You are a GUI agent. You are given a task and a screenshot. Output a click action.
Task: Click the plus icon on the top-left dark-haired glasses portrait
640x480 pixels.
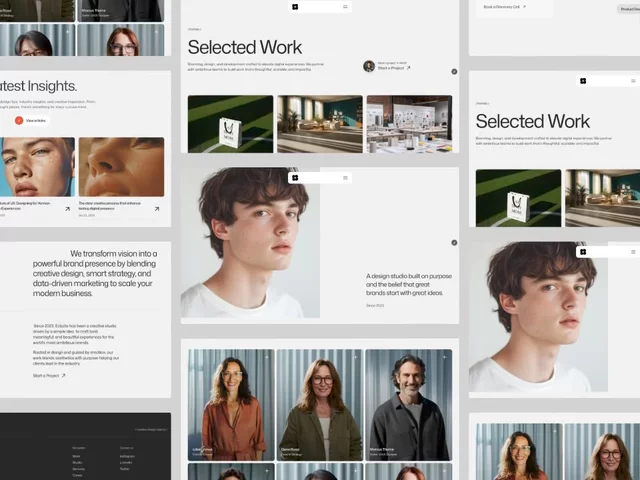point(68,31)
